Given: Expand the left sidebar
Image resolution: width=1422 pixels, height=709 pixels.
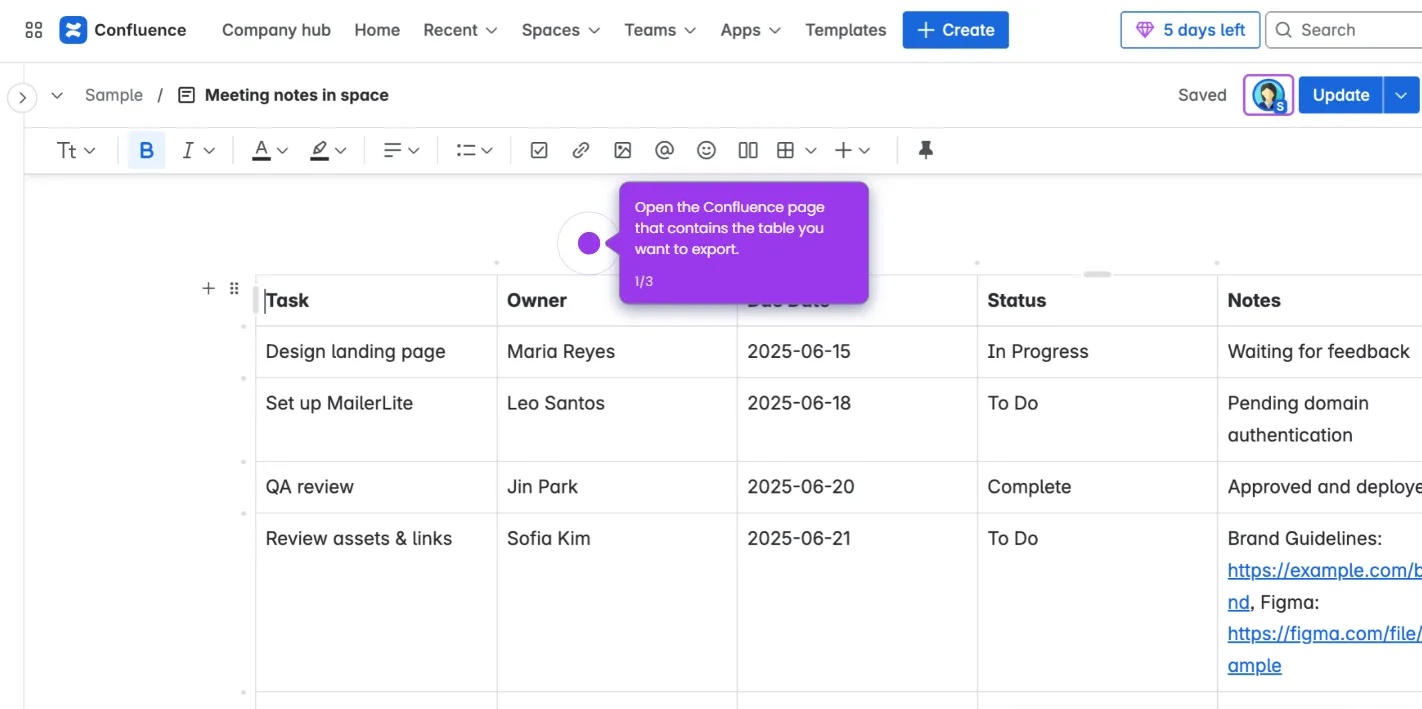Looking at the screenshot, I should click(22, 97).
